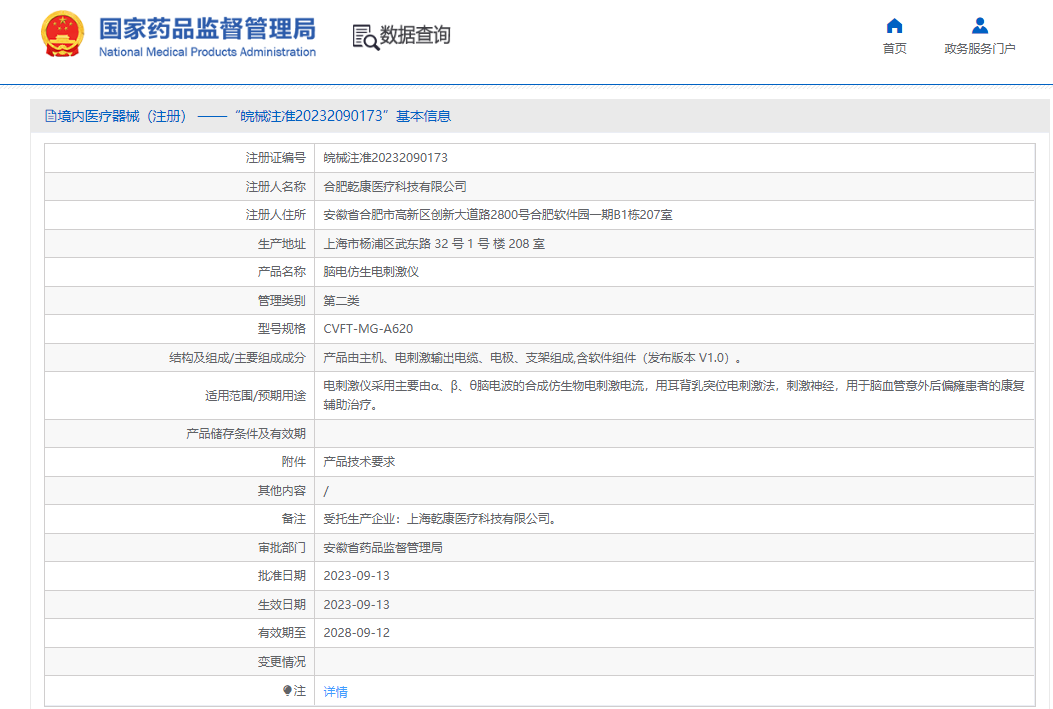Select the slash value in 其他内容 row

tap(326, 491)
